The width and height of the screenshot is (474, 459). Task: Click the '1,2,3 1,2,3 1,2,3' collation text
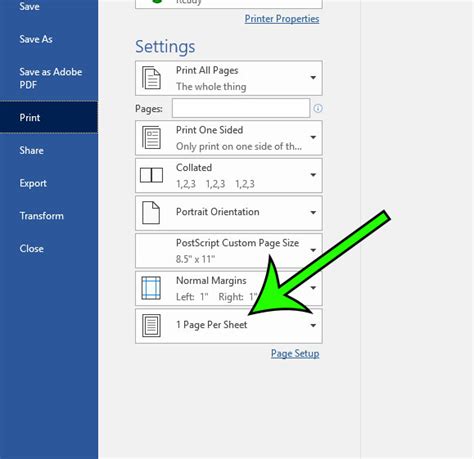click(215, 184)
